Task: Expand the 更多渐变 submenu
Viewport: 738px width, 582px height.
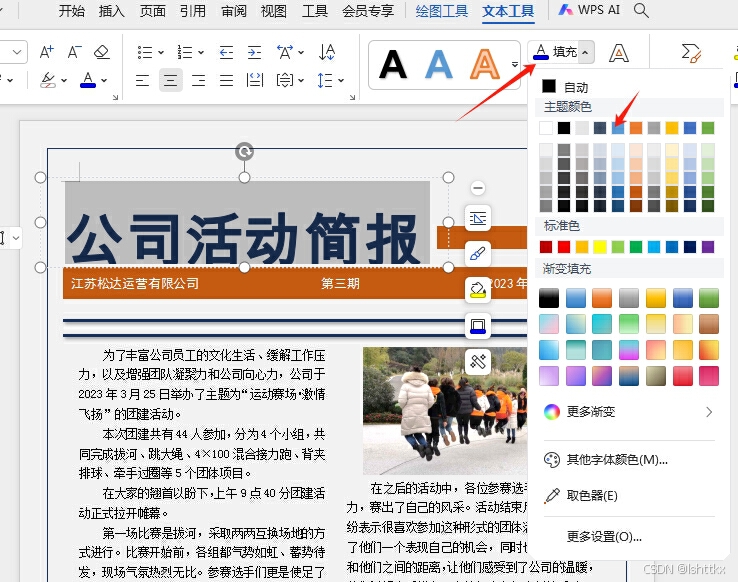Action: click(629, 412)
